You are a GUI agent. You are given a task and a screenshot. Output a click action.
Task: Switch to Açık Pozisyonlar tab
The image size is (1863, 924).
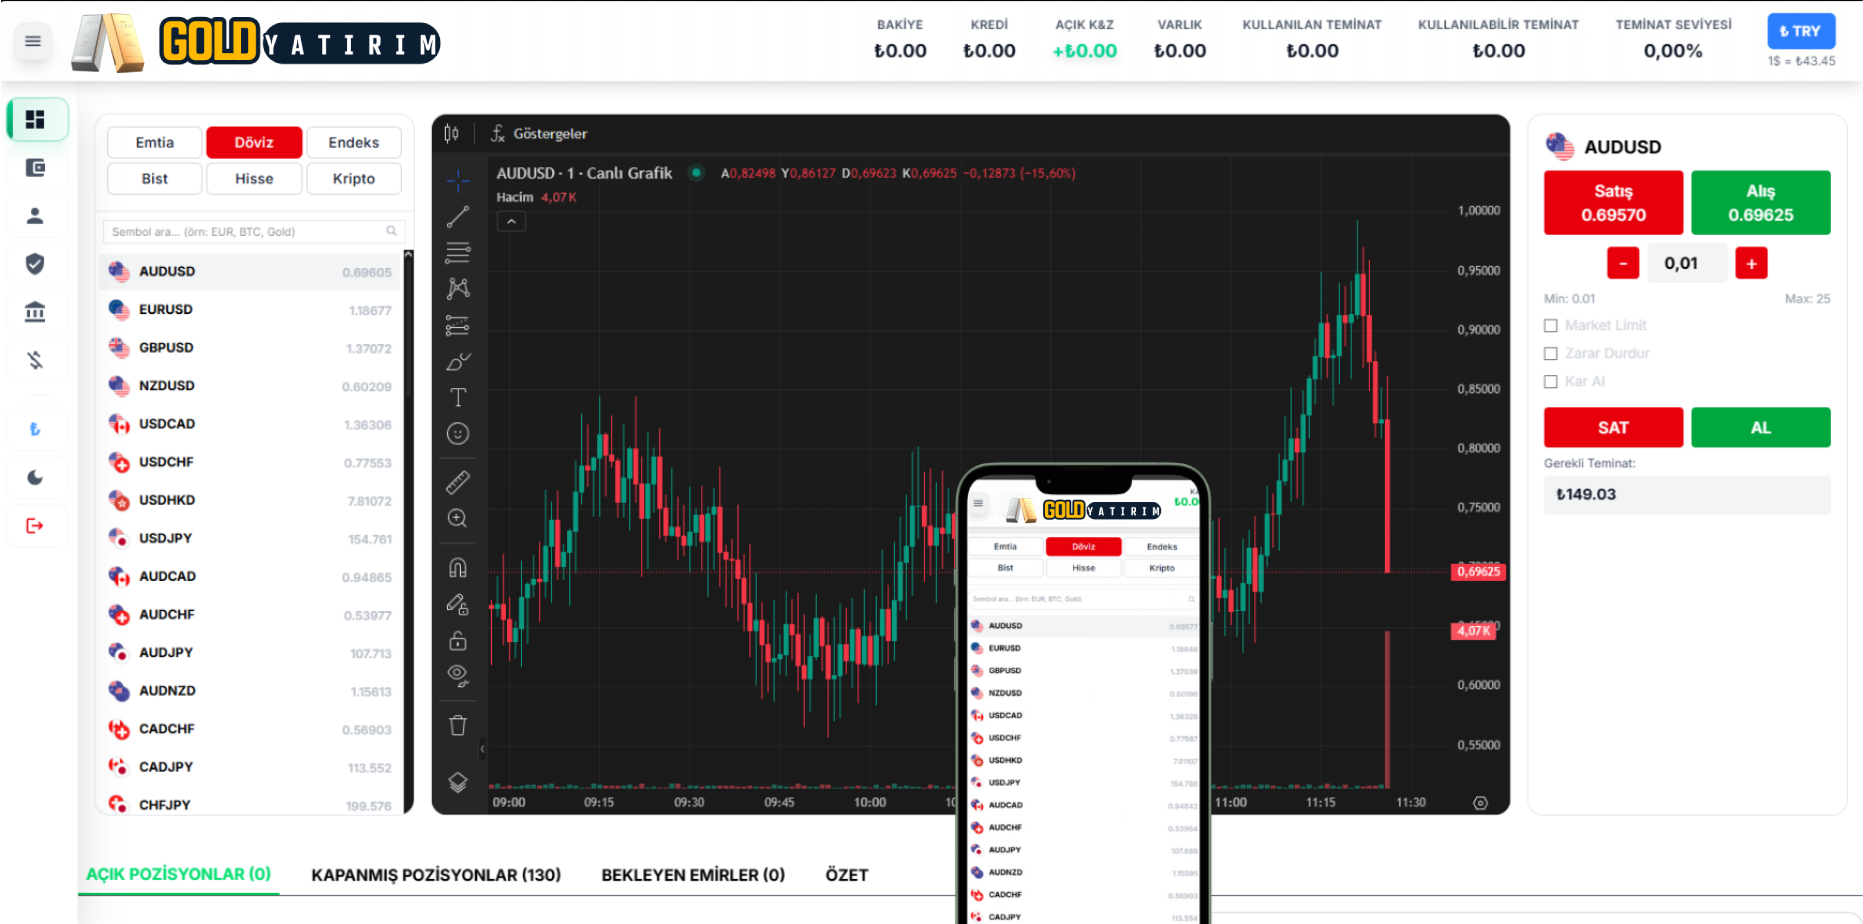point(179,875)
